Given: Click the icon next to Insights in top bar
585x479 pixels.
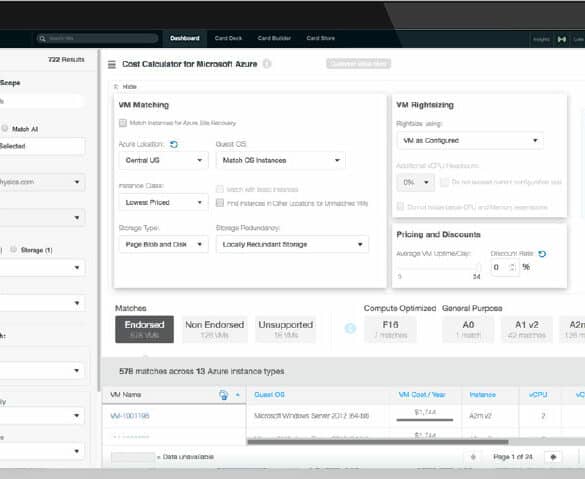Looking at the screenshot, I should (561, 39).
